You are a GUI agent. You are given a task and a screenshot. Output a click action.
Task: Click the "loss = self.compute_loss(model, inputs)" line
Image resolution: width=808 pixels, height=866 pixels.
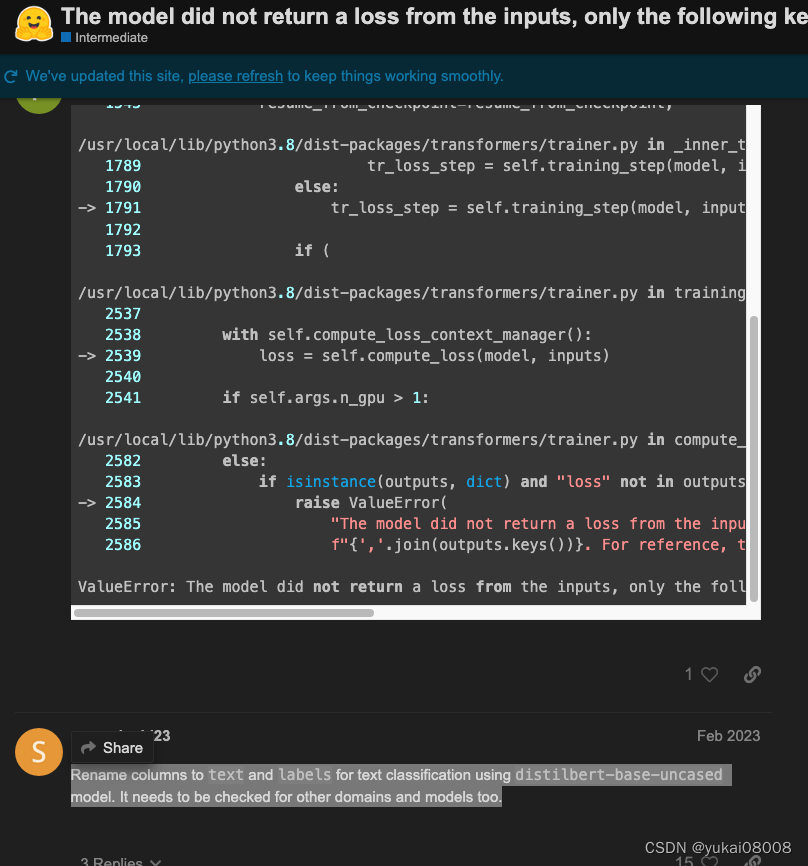coord(434,356)
